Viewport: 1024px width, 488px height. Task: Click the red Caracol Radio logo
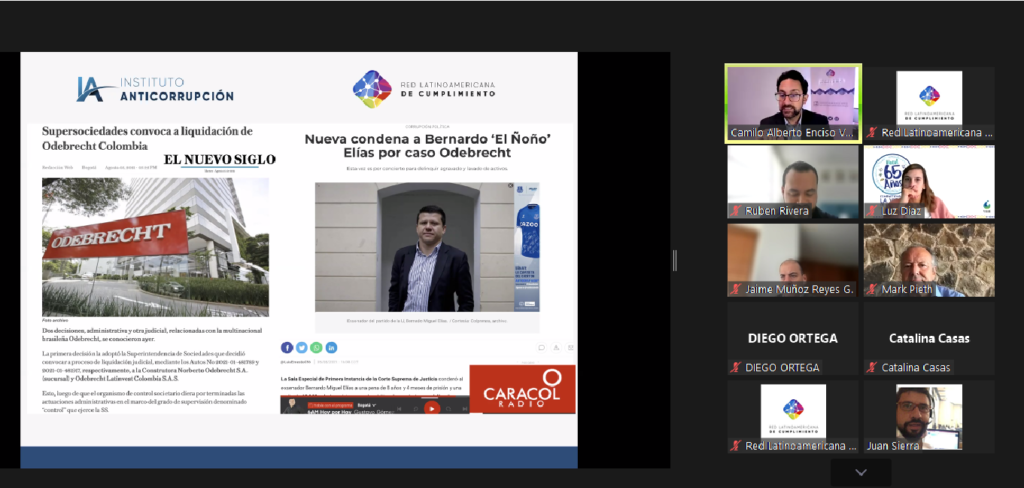pos(522,389)
